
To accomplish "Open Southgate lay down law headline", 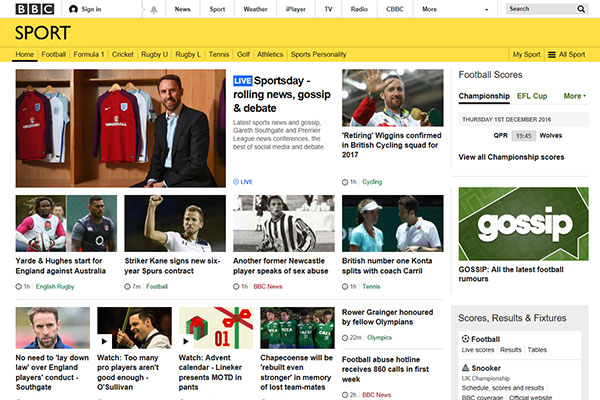I will tap(52, 372).
